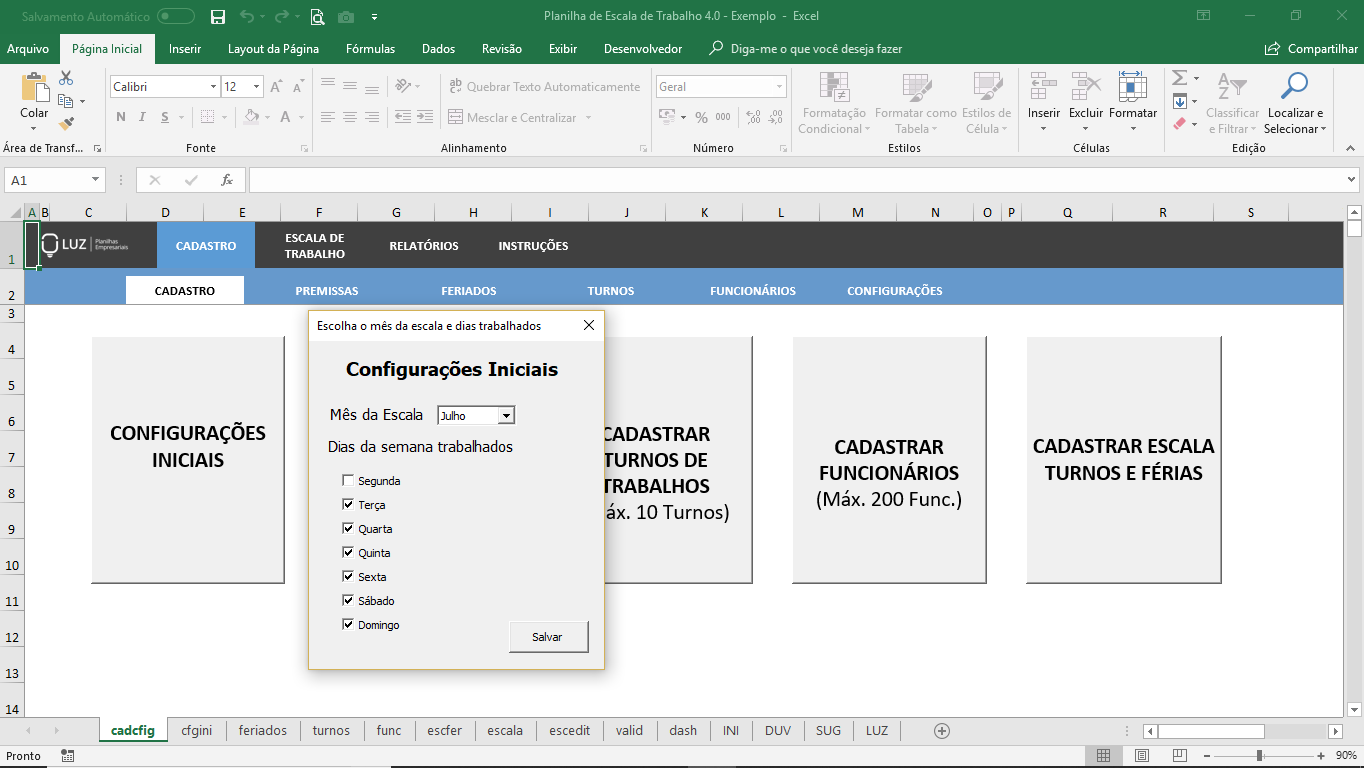Toggle the Salvamento Automático switch
This screenshot has width=1364, height=768.
[x=176, y=16]
